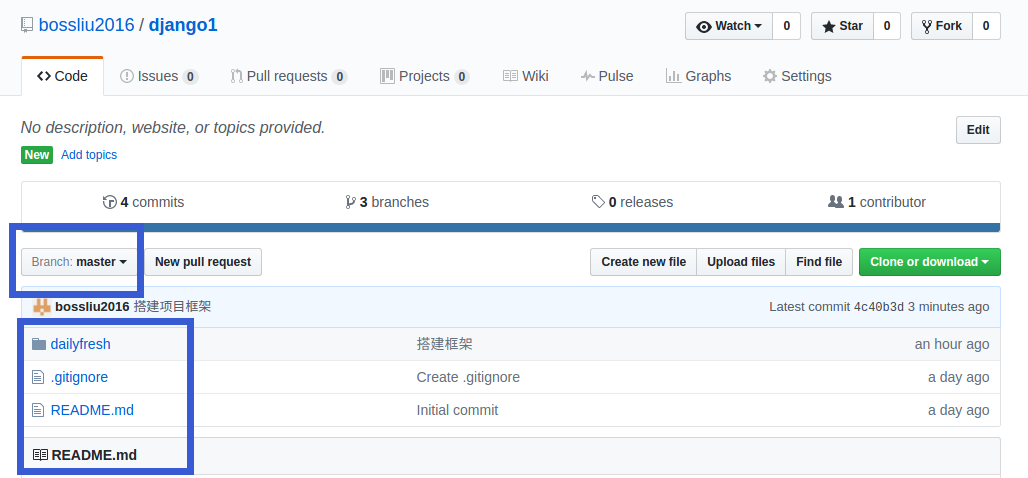Open the Pull requests tab
This screenshot has height=478, width=1028.
tap(287, 76)
